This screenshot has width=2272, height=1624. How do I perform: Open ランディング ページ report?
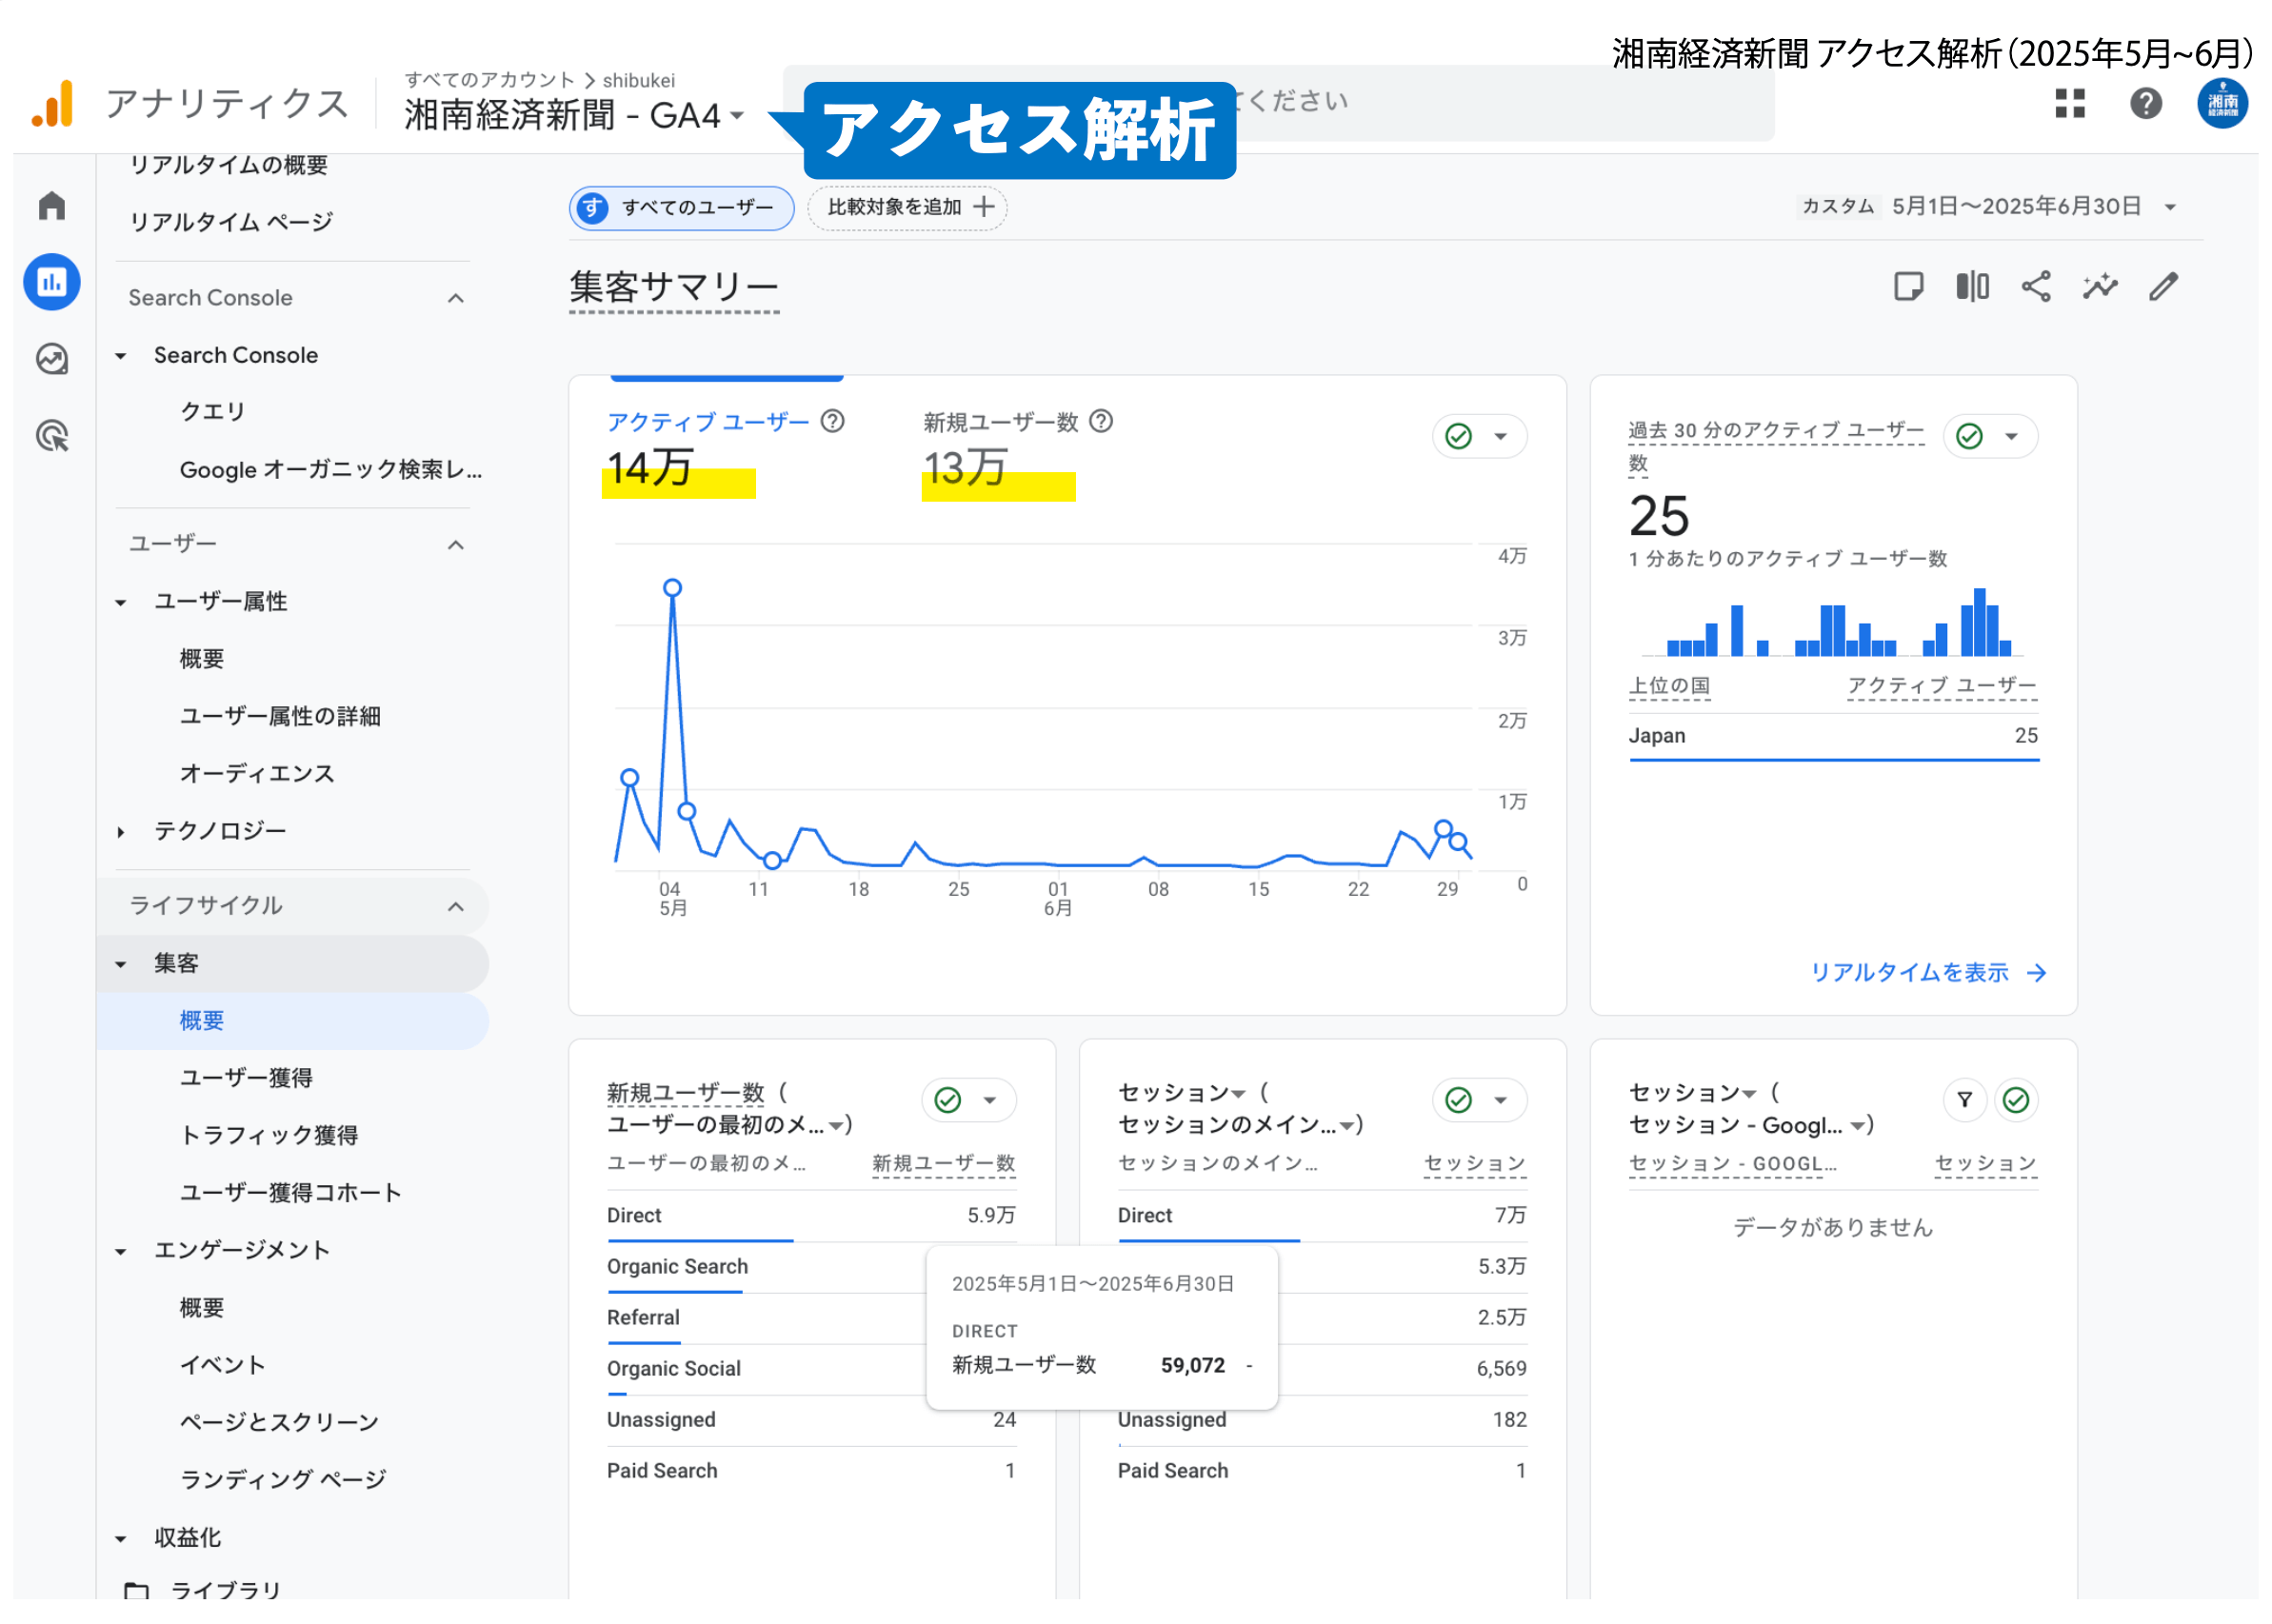pyautogui.click(x=283, y=1480)
